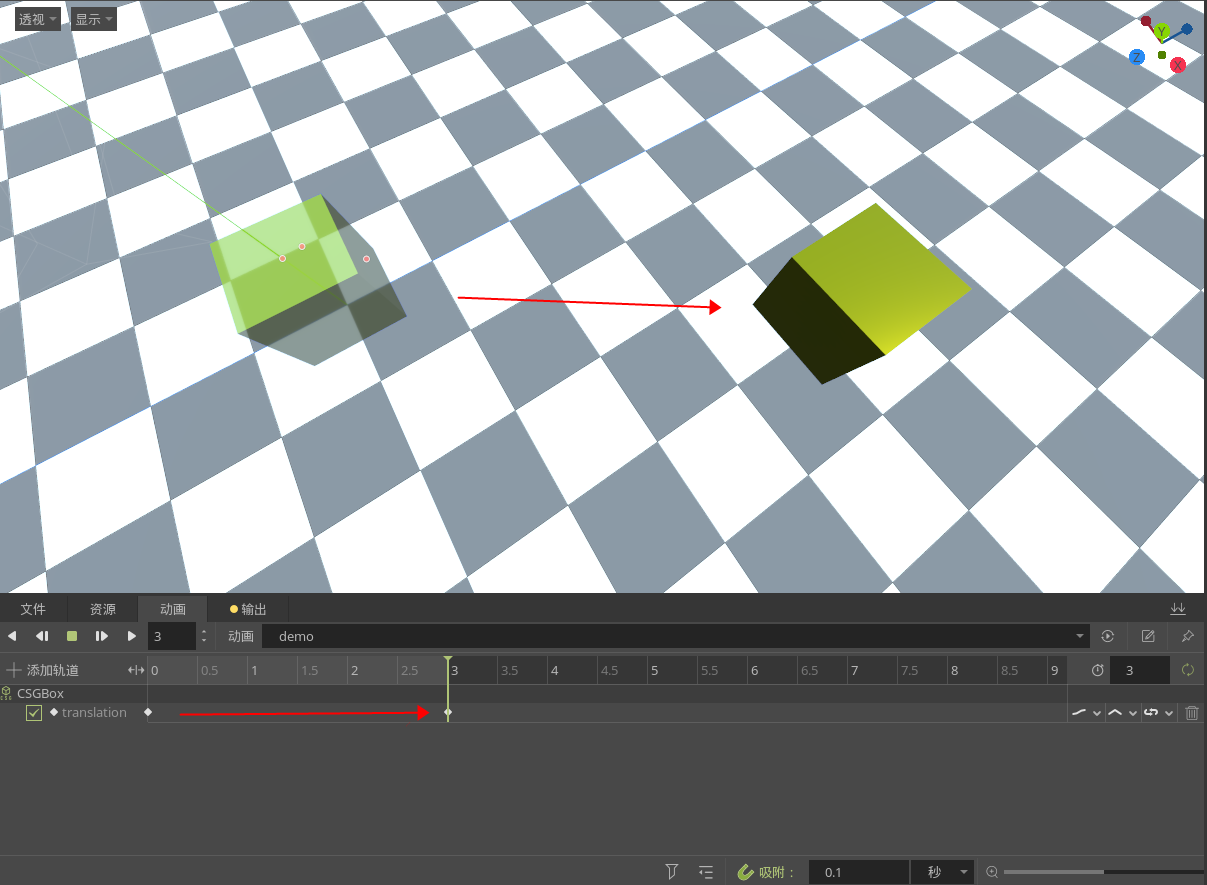The width and height of the screenshot is (1207, 885).
Task: Switch to the 动画 tab
Action: click(x=173, y=609)
